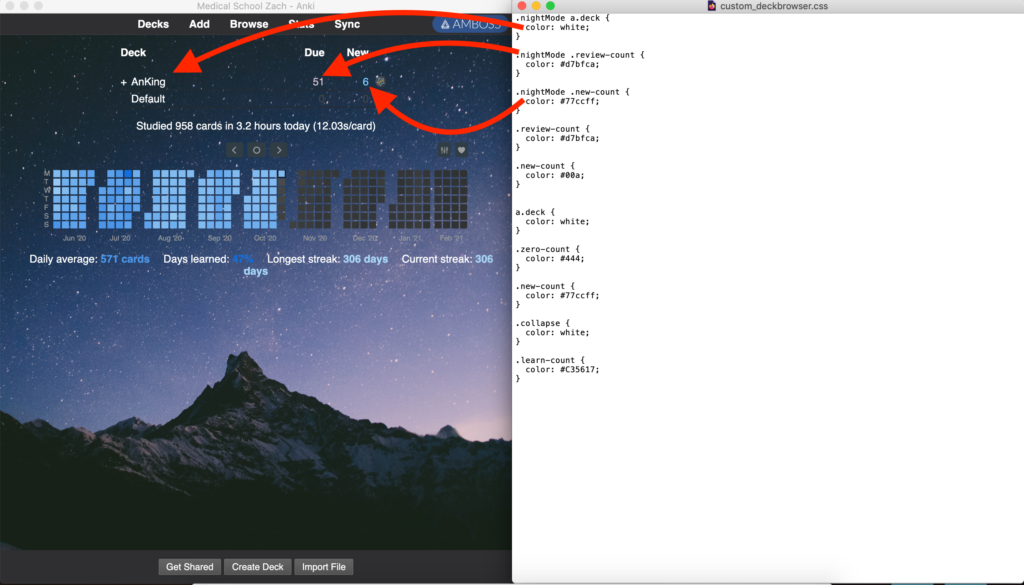Click the 'color: #00a;' line in editor
The image size is (1024, 585).
[x=555, y=175]
